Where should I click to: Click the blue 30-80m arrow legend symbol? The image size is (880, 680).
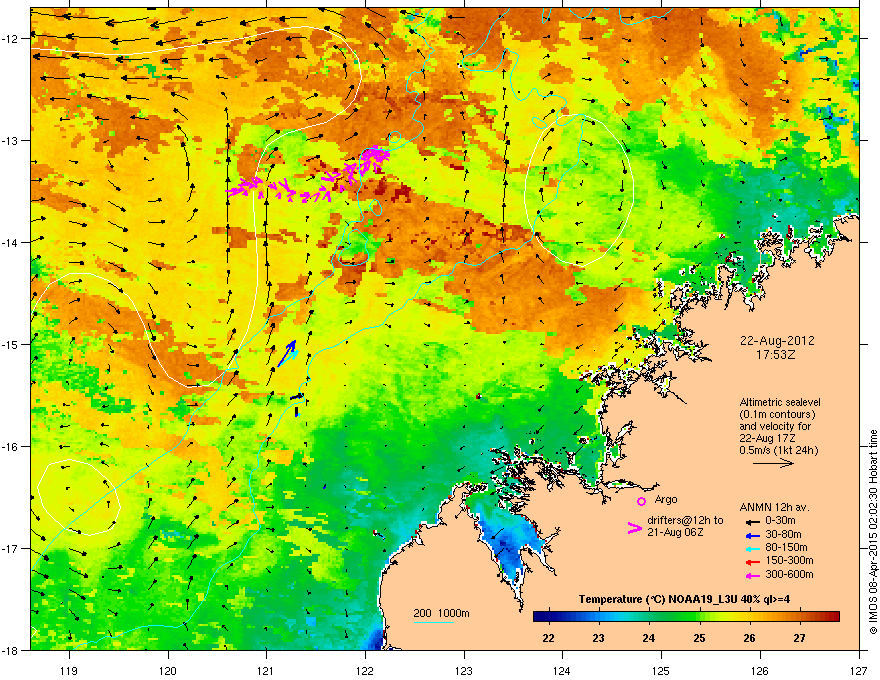tap(752, 535)
